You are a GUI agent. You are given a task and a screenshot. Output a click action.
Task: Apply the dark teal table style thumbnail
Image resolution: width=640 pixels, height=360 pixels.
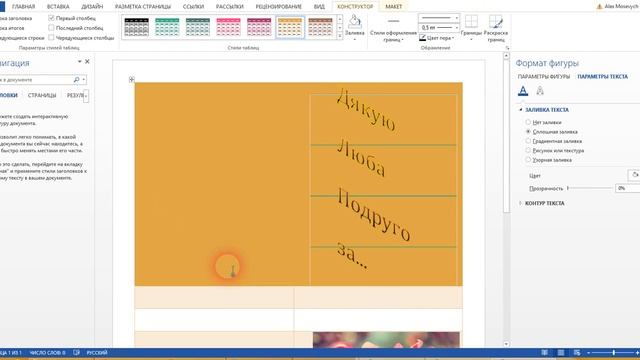198,27
